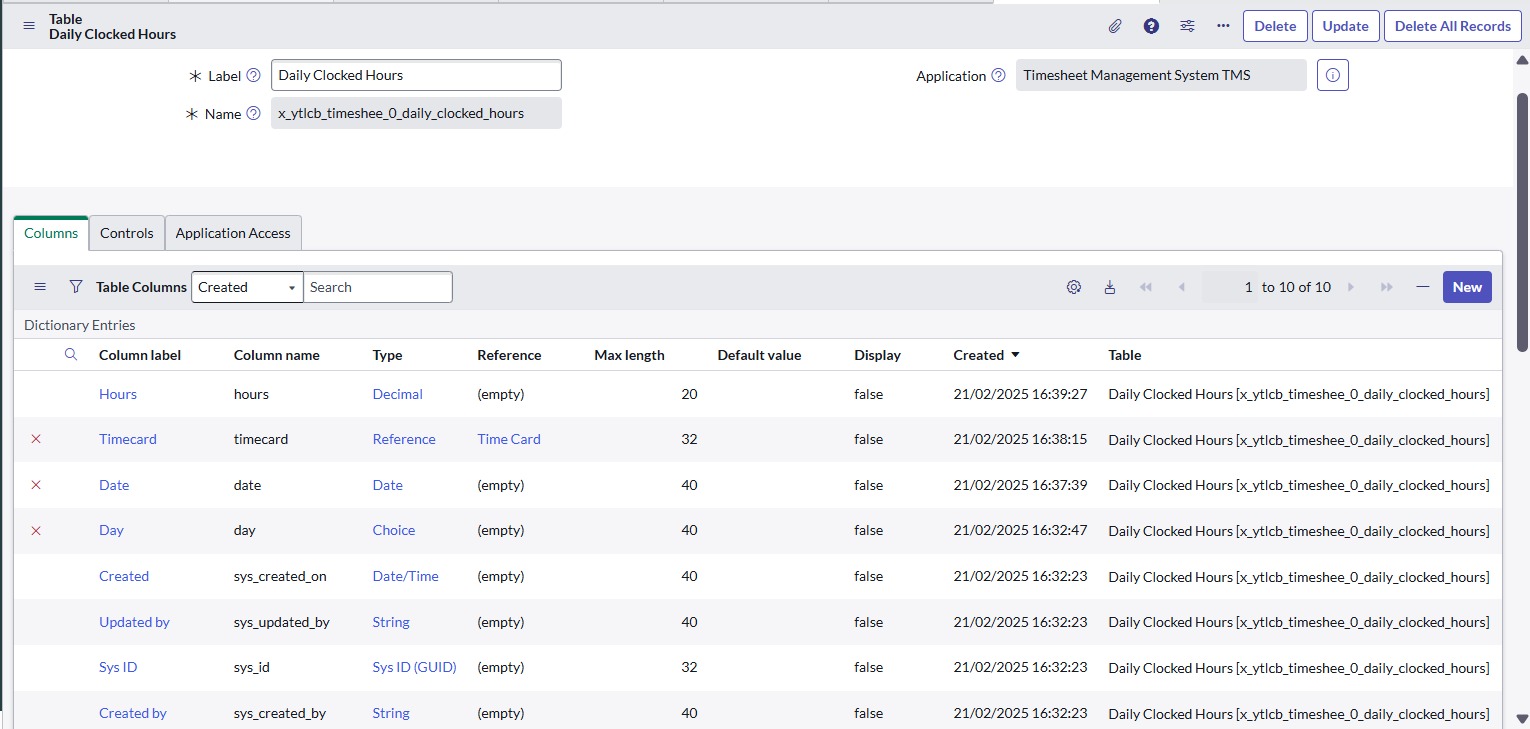Image resolution: width=1530 pixels, height=729 pixels.
Task: Click the Delete All Records button
Action: point(1452,26)
